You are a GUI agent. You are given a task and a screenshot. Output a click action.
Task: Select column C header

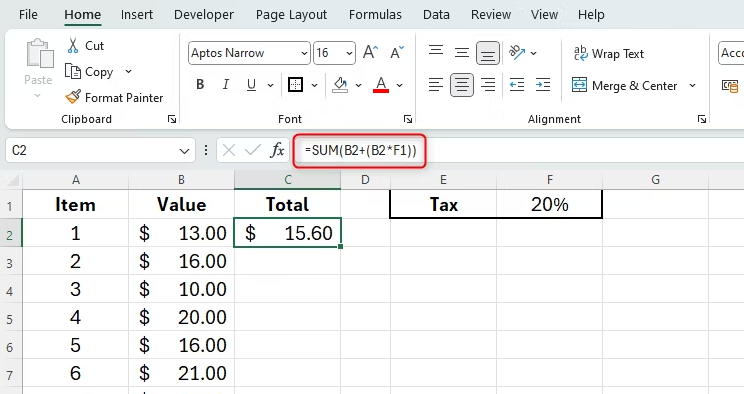[x=288, y=180]
